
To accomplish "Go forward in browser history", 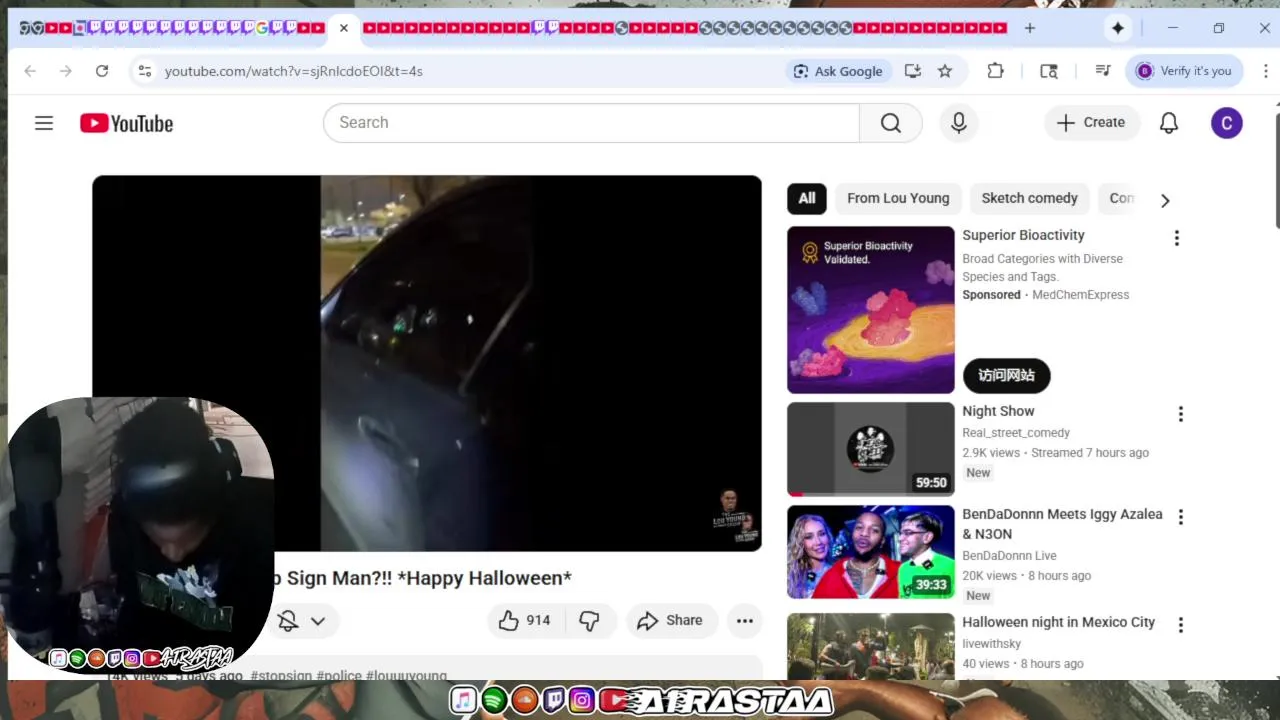I will (66, 71).
